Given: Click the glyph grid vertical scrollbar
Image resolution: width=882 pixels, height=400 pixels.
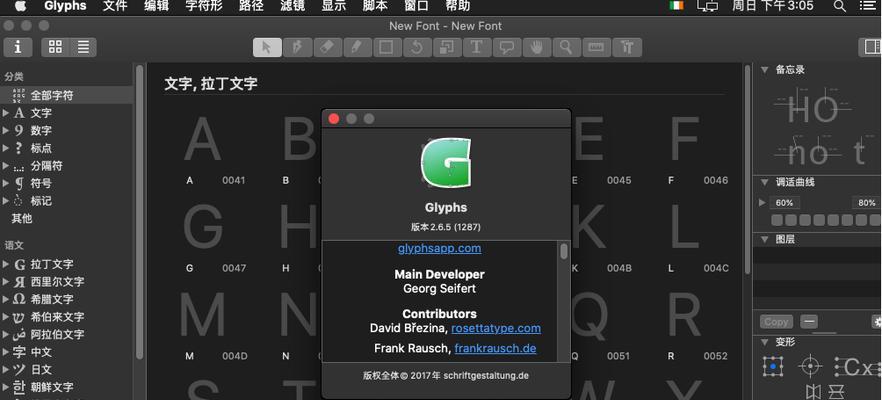Looking at the screenshot, I should click(x=748, y=169).
